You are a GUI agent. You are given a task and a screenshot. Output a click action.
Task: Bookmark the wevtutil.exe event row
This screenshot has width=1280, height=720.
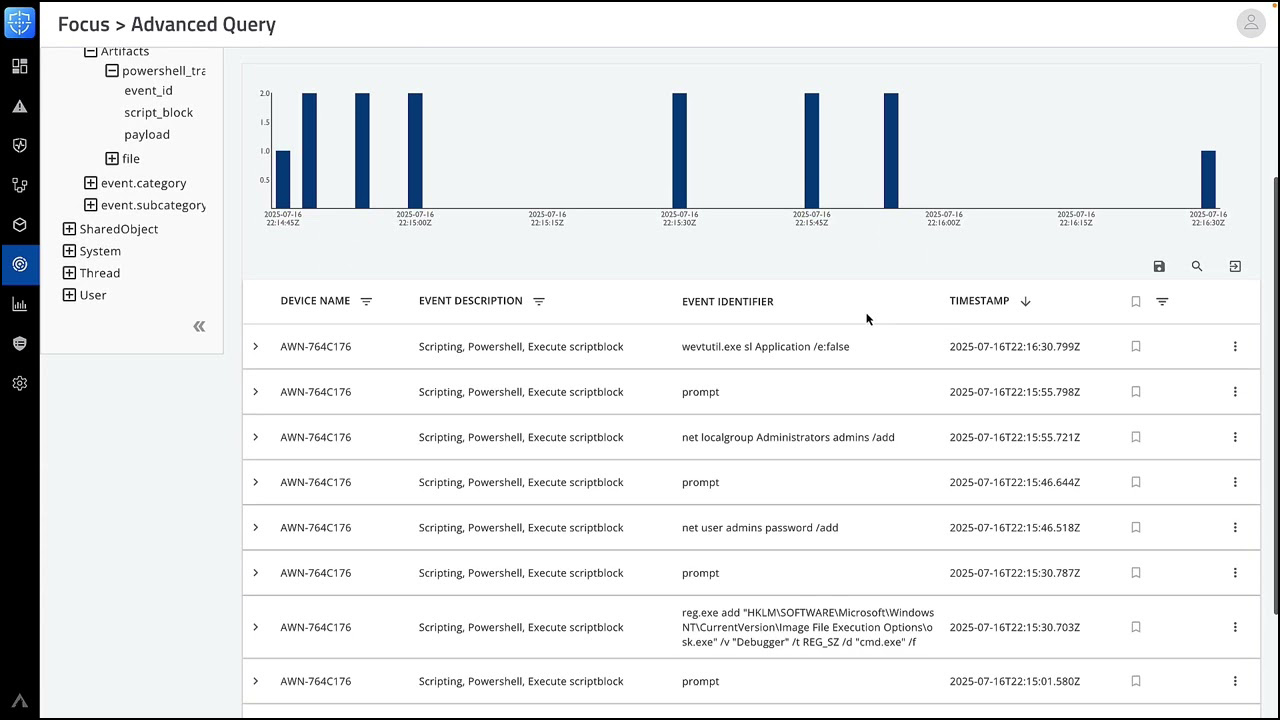1136,347
